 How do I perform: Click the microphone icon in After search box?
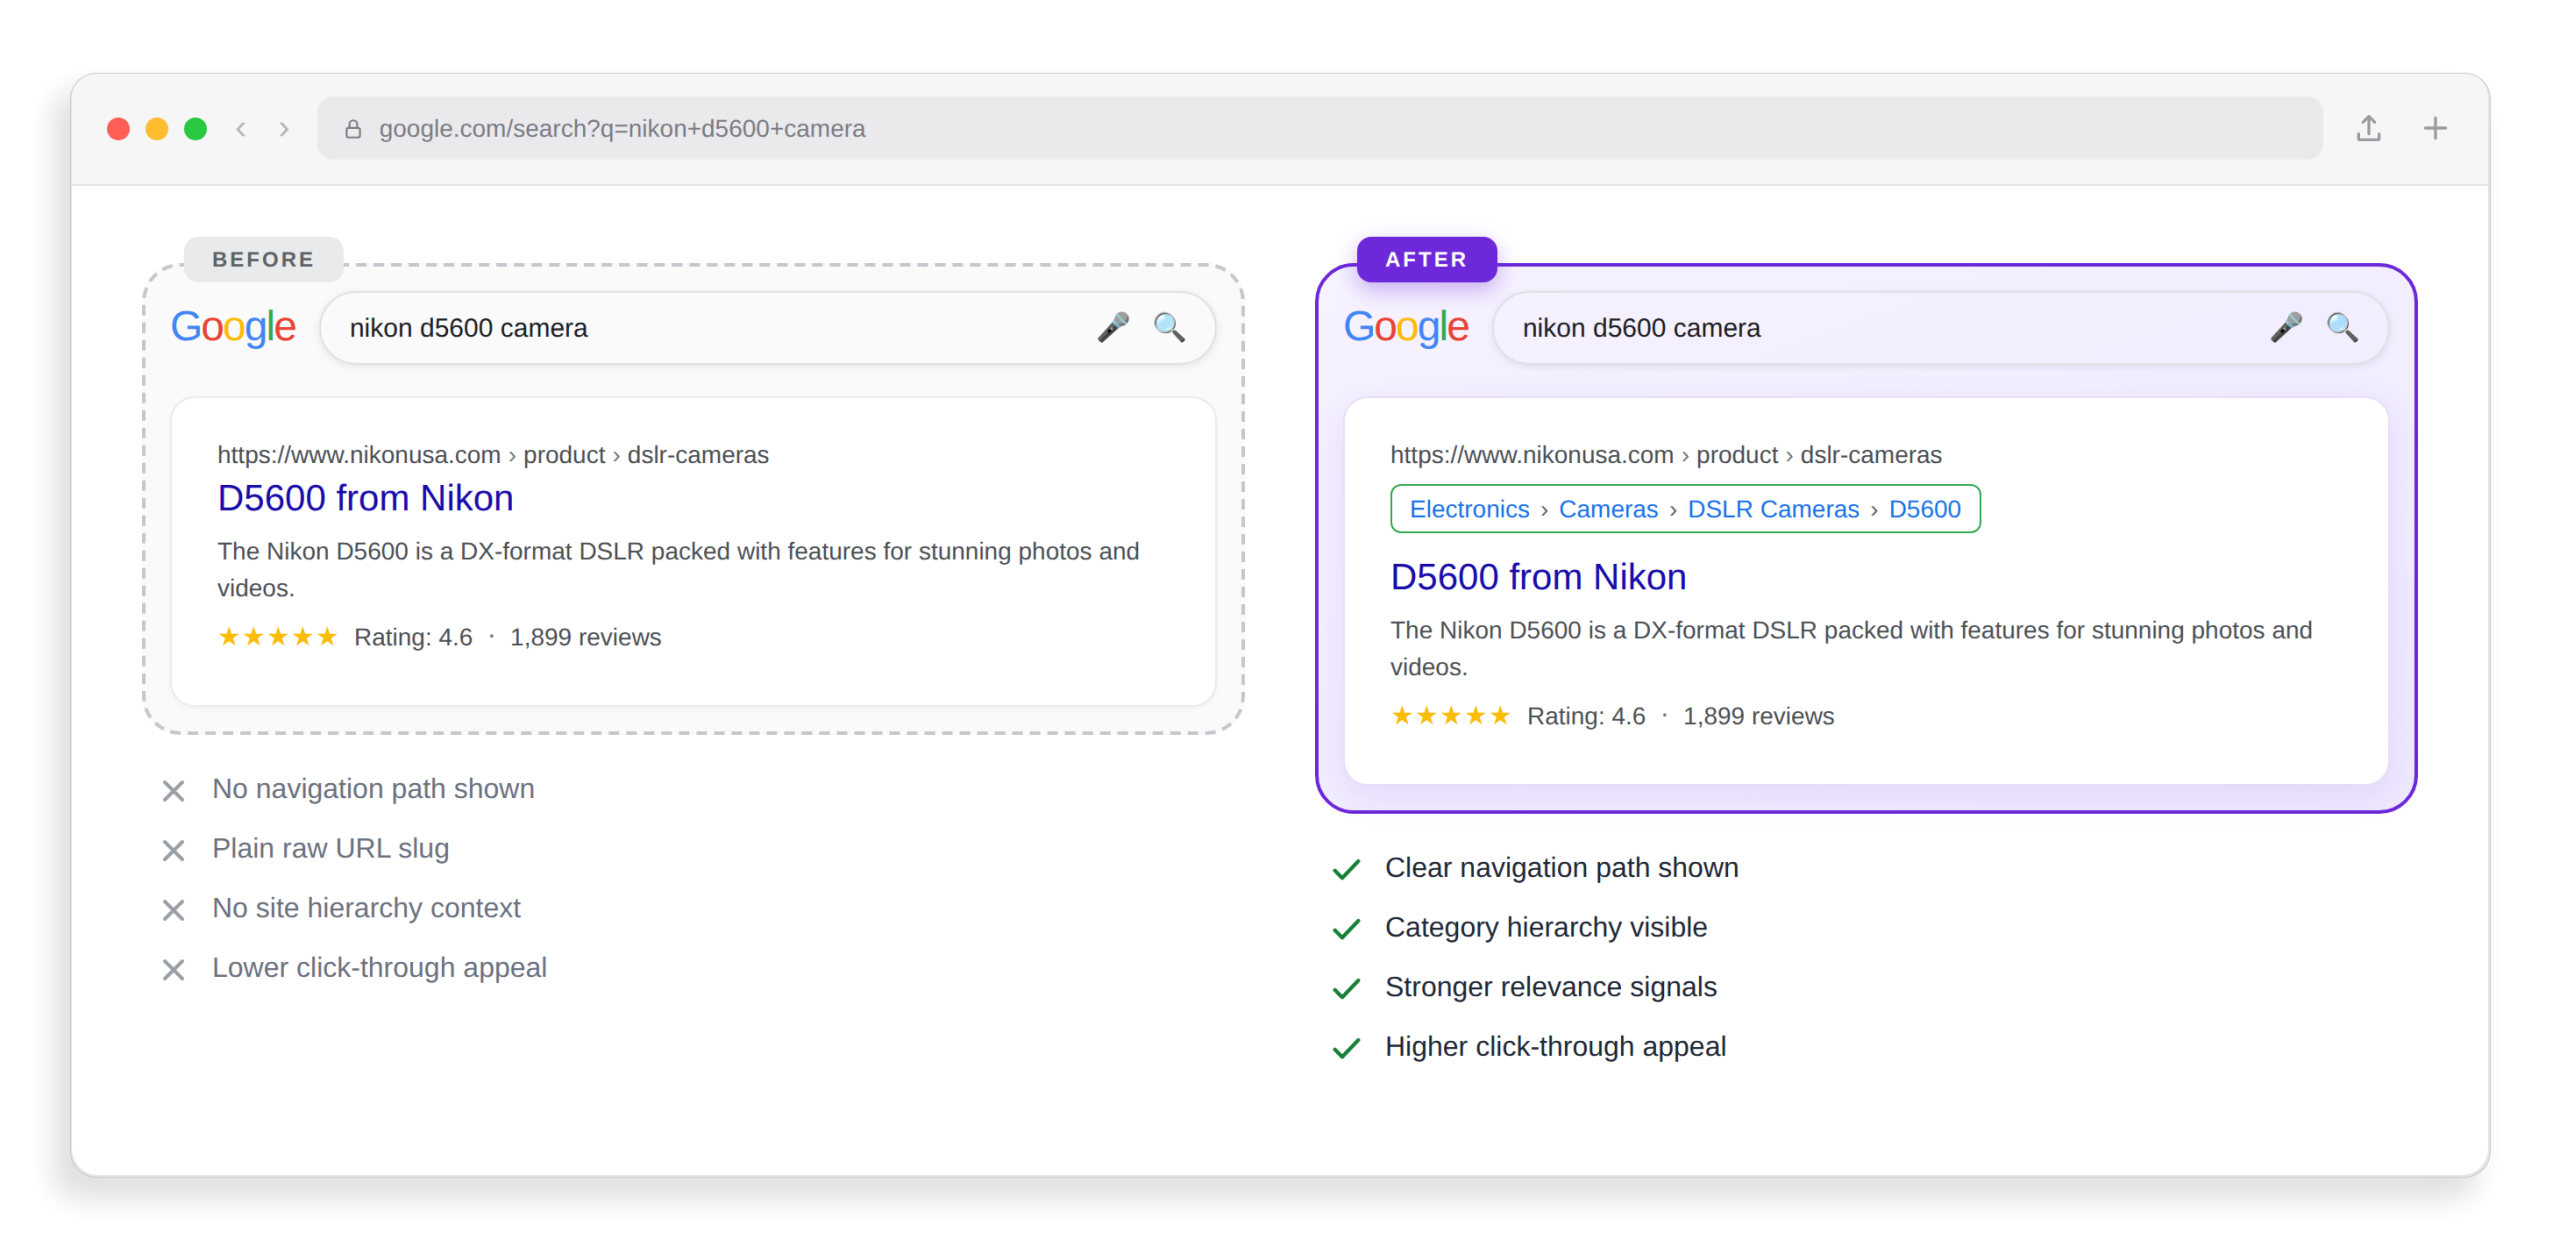(x=2286, y=327)
